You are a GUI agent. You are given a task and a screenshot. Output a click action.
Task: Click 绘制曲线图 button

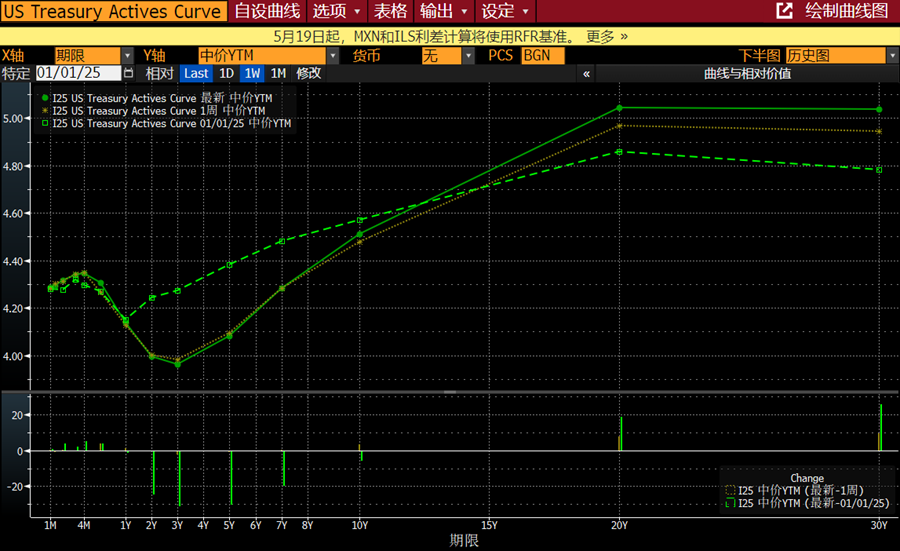846,10
